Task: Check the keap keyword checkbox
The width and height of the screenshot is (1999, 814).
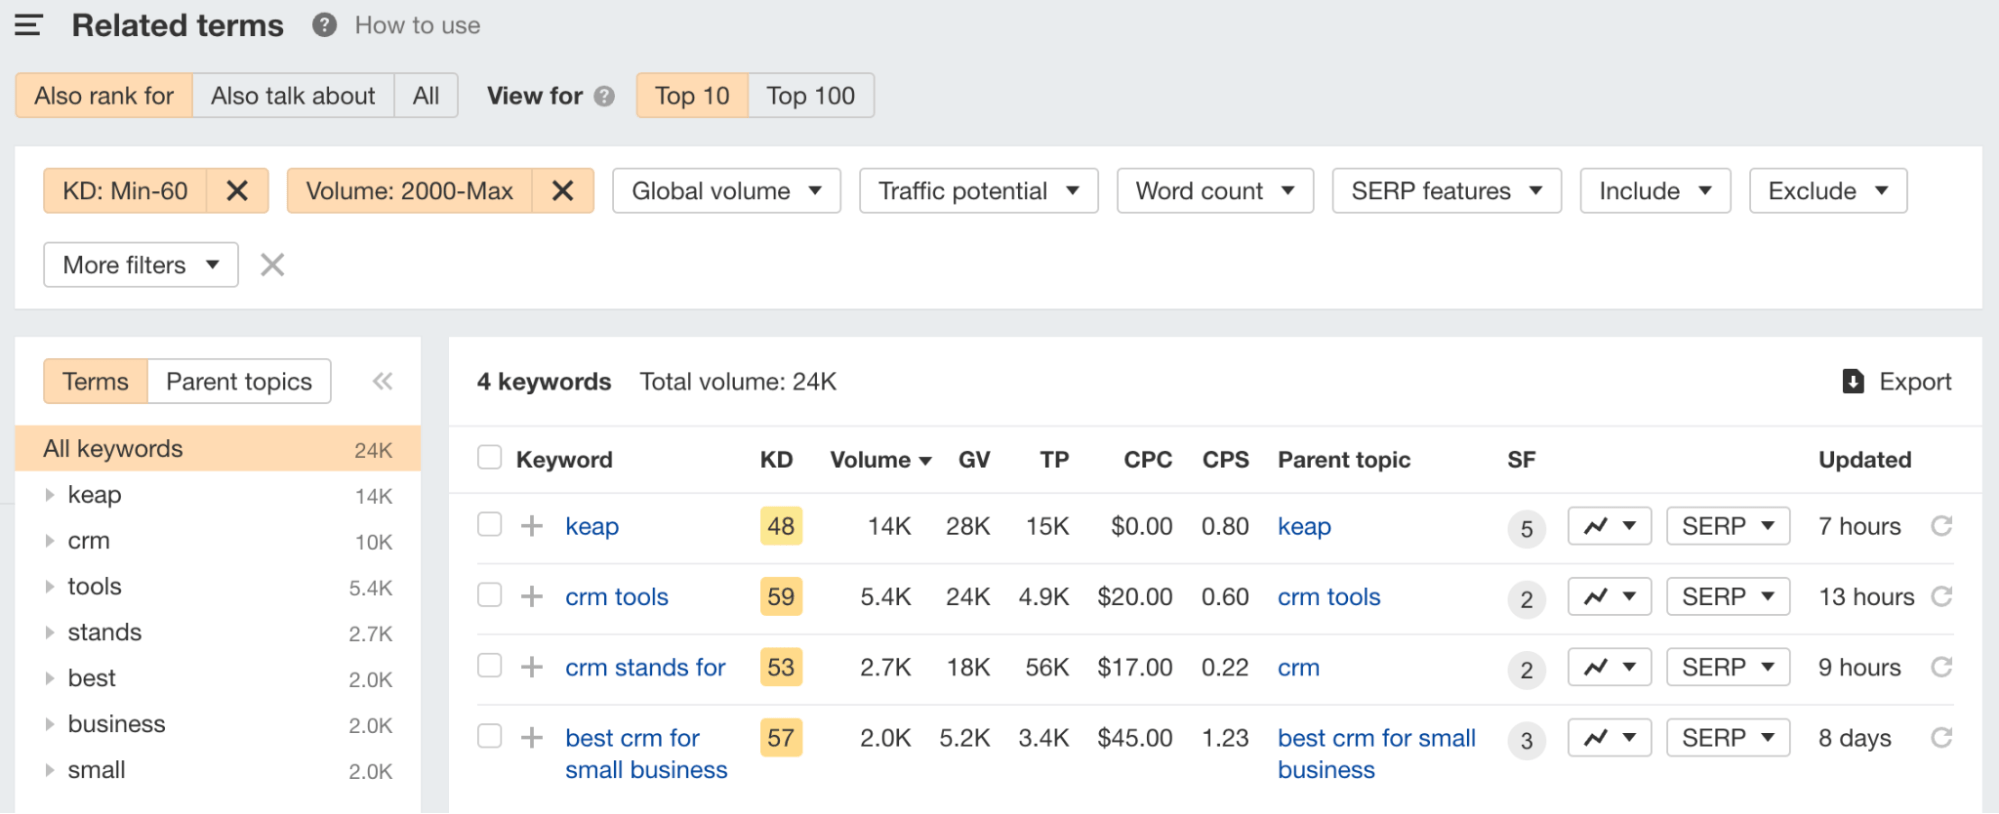Action: pyautogui.click(x=489, y=524)
